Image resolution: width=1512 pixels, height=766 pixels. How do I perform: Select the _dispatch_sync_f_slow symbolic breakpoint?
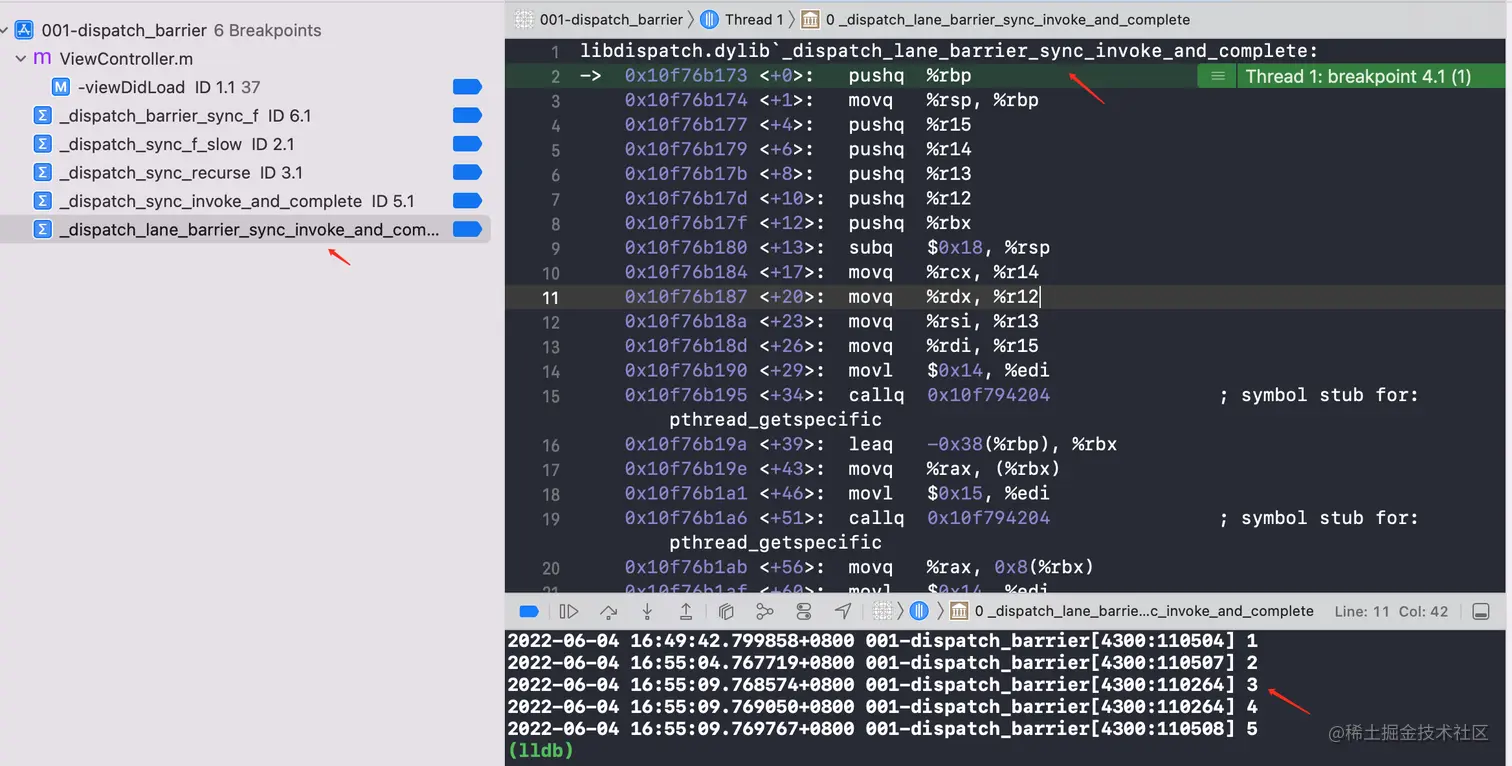point(245,144)
